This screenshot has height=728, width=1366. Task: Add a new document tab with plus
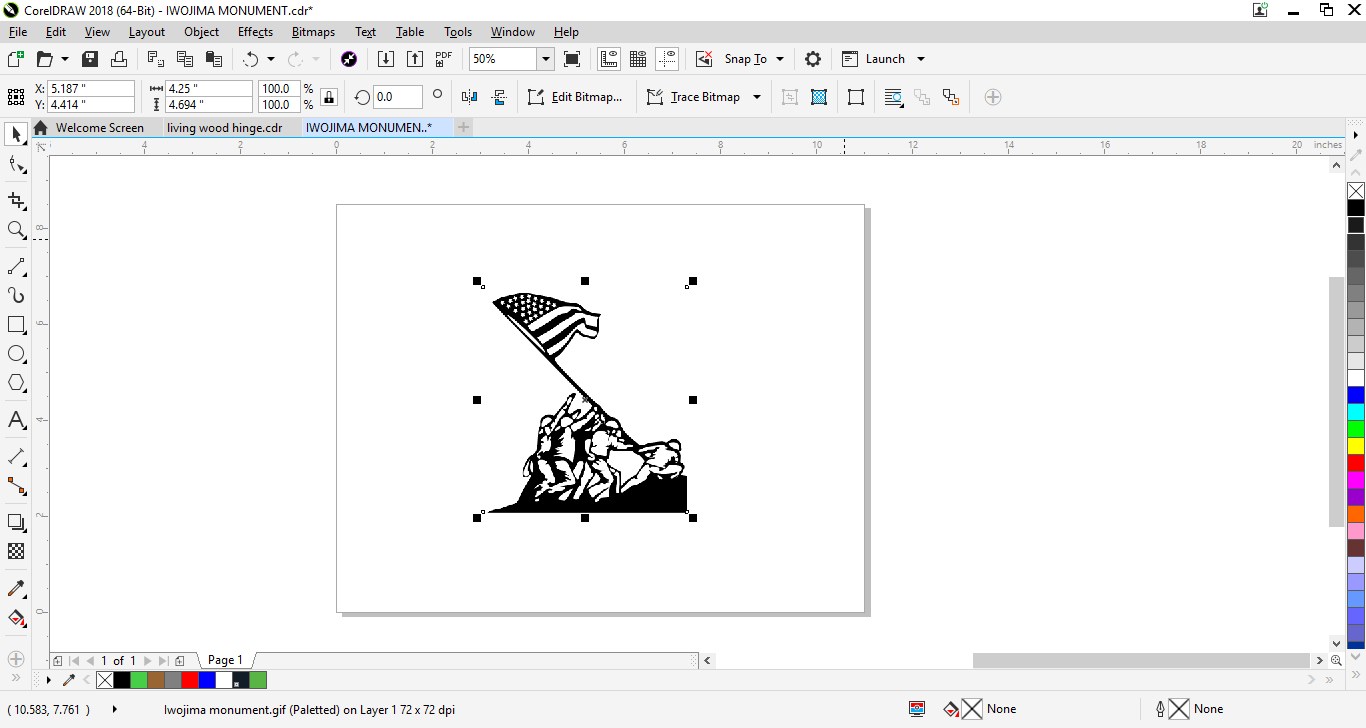(463, 128)
